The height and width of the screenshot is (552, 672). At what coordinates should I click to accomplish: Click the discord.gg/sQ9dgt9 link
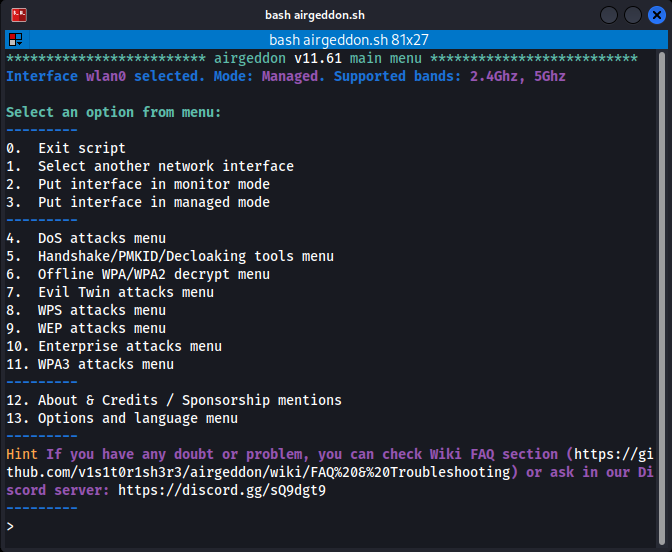[x=222, y=490]
